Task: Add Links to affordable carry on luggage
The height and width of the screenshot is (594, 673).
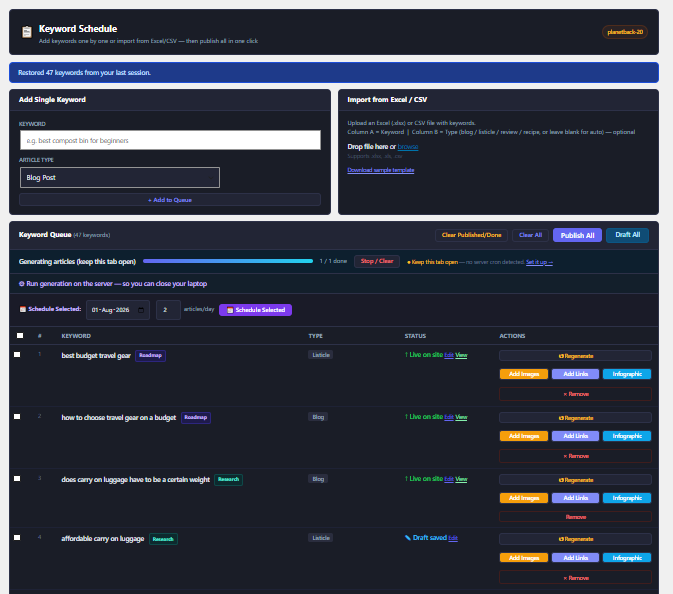Action: (575, 558)
